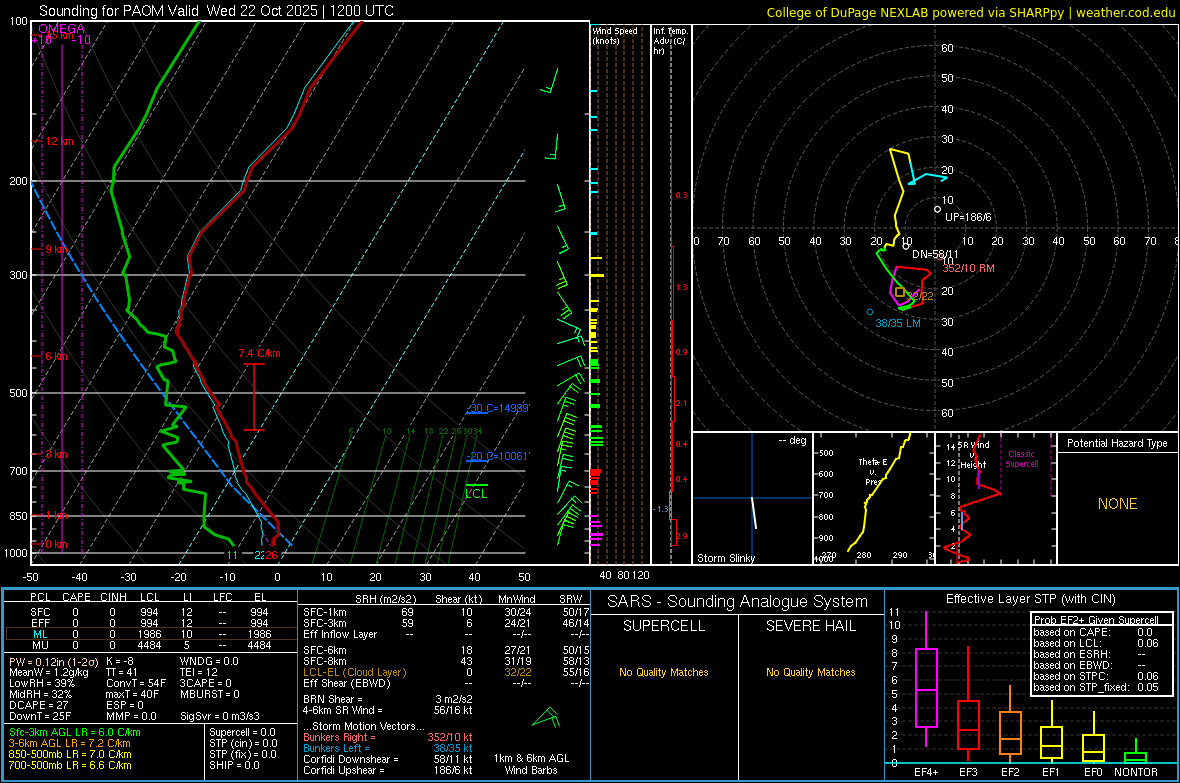Select No Quality Matches under SUPERCELL

tap(664, 672)
